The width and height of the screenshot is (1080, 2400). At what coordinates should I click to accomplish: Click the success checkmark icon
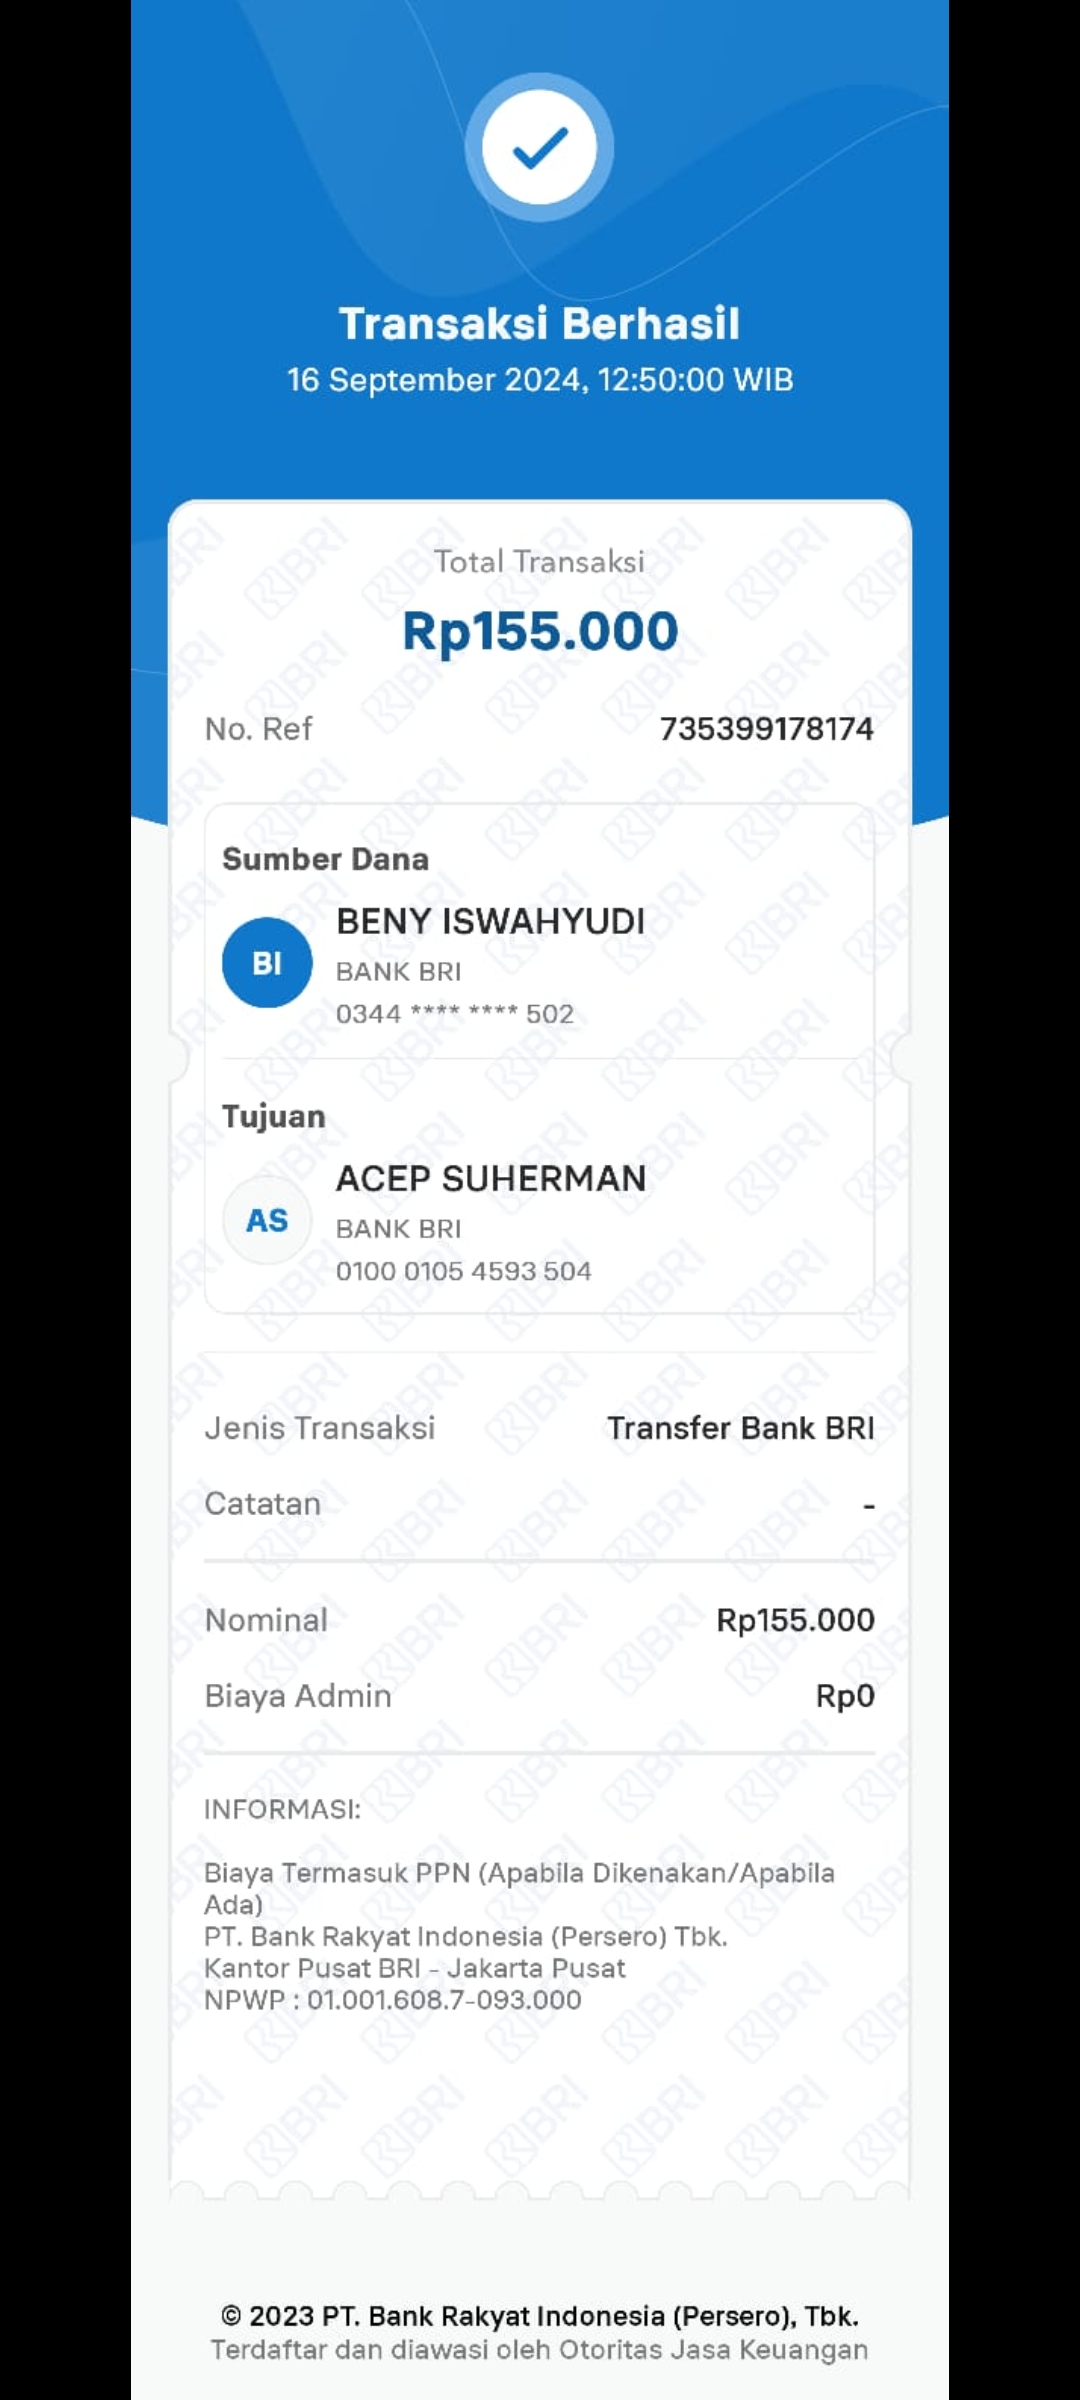pyautogui.click(x=540, y=147)
